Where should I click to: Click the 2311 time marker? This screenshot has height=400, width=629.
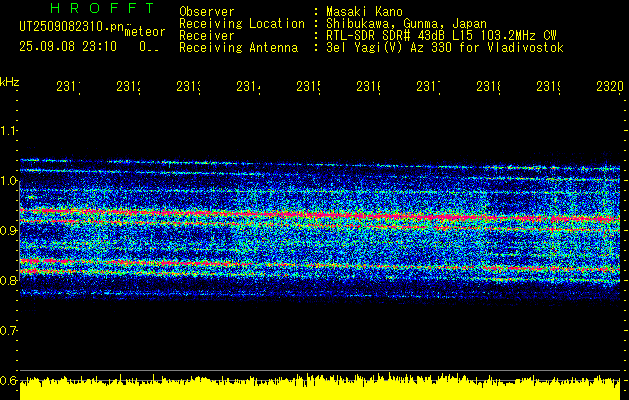[68, 87]
